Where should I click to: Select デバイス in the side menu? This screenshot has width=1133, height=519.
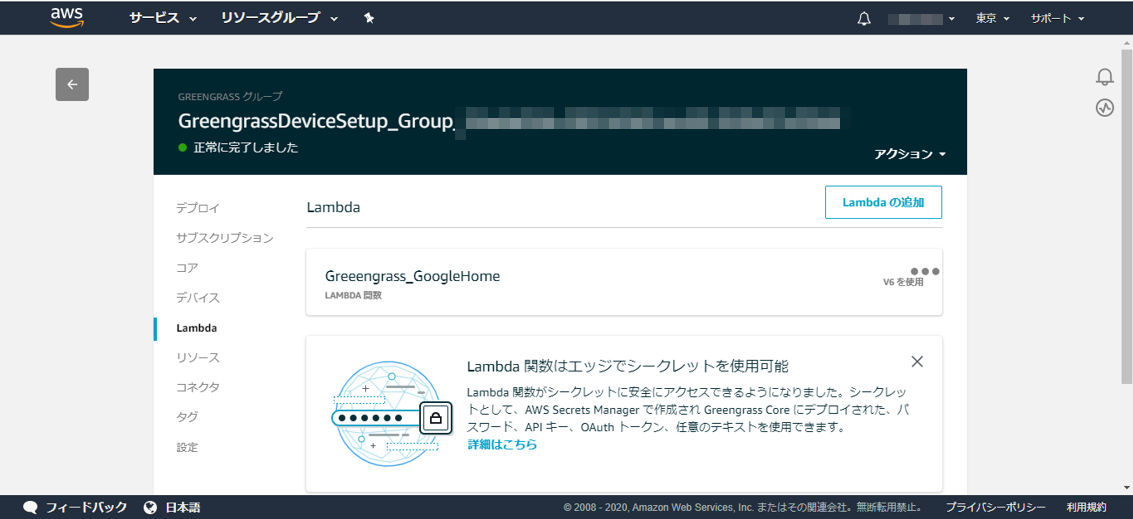click(198, 298)
